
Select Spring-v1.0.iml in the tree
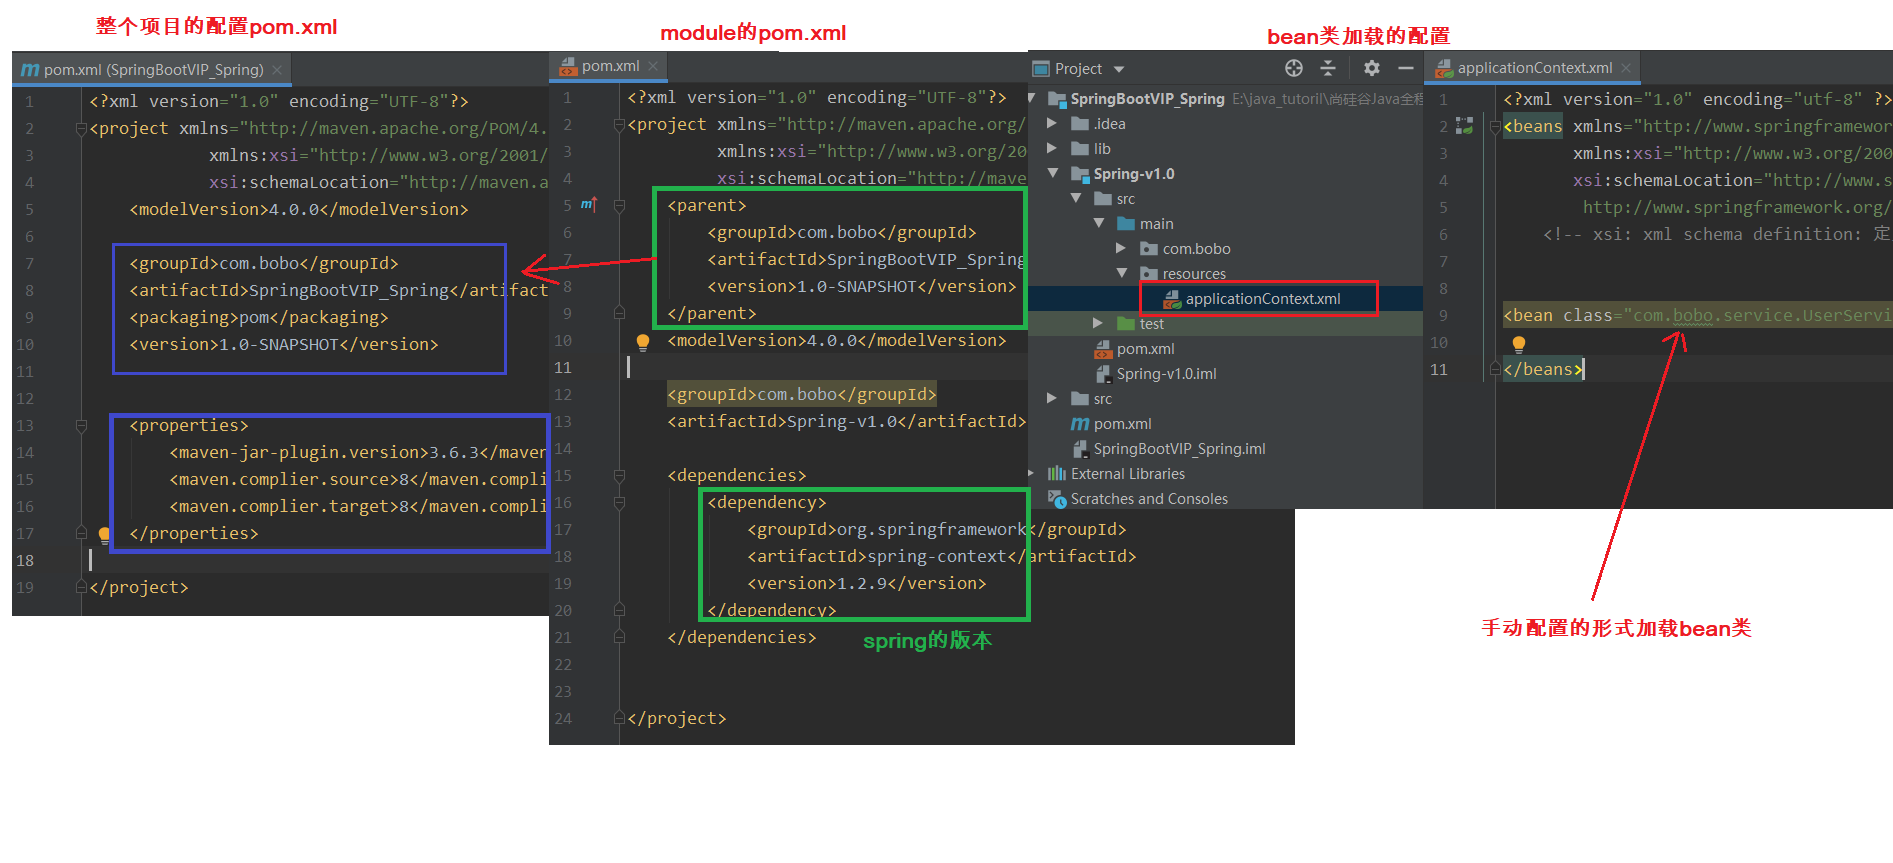1166,374
